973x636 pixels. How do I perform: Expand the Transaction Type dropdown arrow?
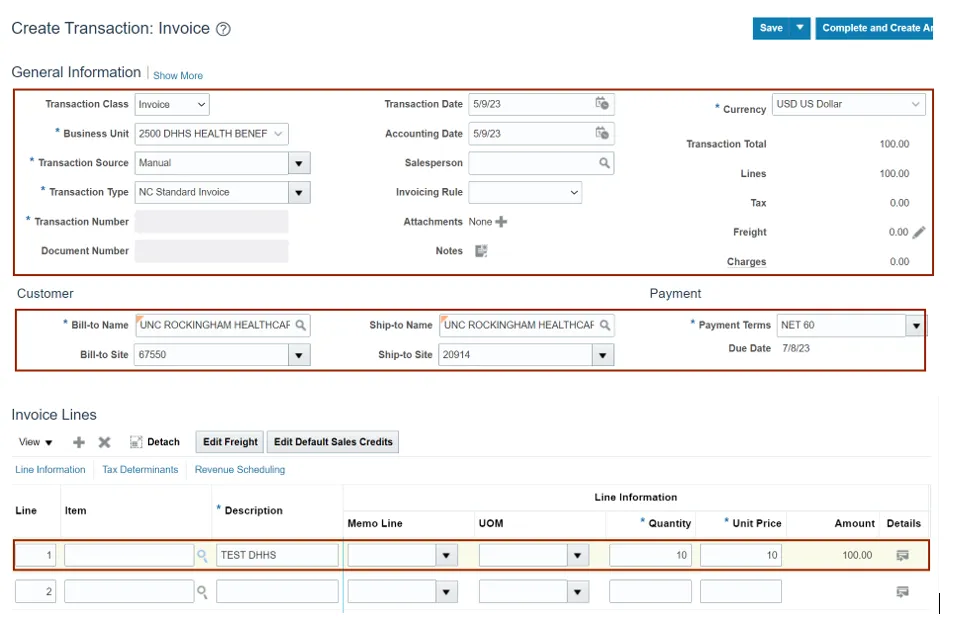tap(299, 192)
